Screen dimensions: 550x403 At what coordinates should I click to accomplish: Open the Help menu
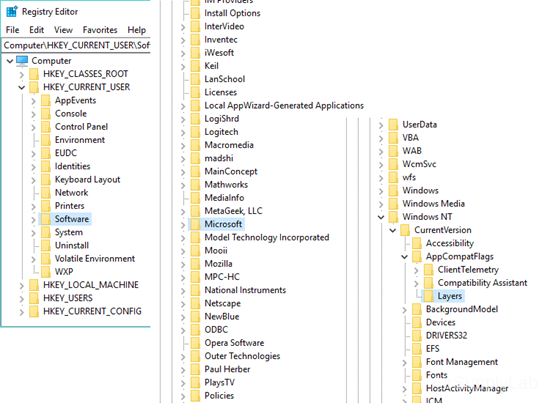coord(136,30)
